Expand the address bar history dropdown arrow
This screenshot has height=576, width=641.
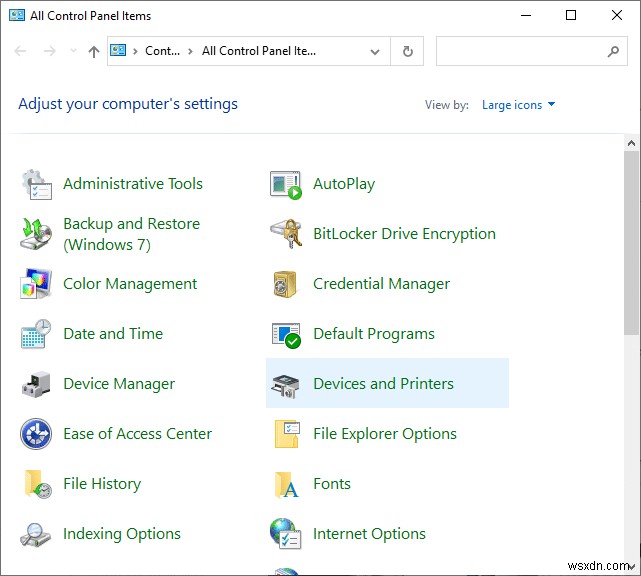click(x=375, y=52)
